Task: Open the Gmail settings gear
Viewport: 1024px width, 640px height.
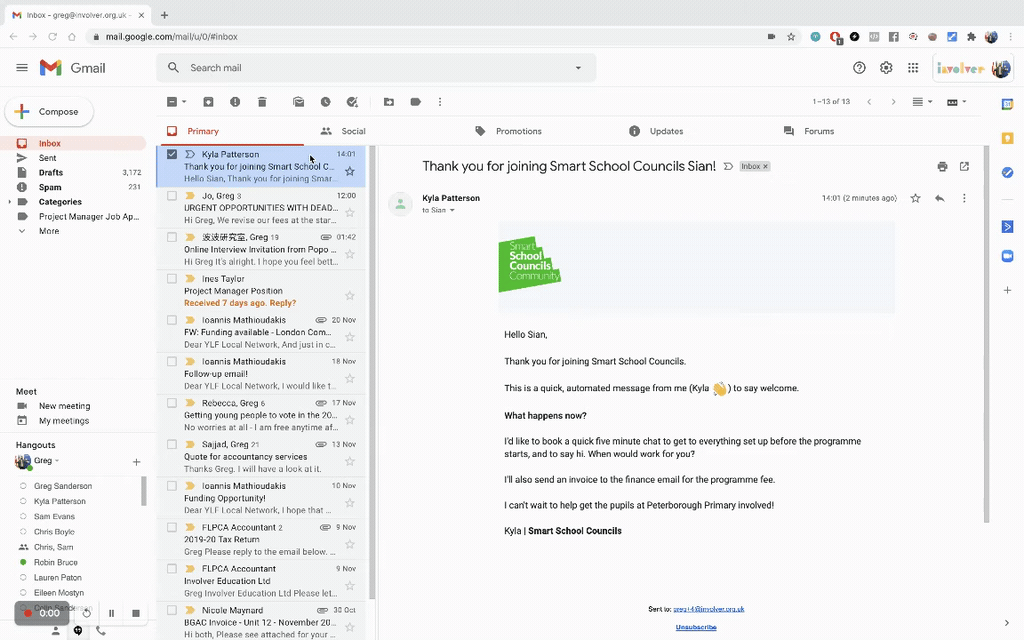Action: point(886,67)
